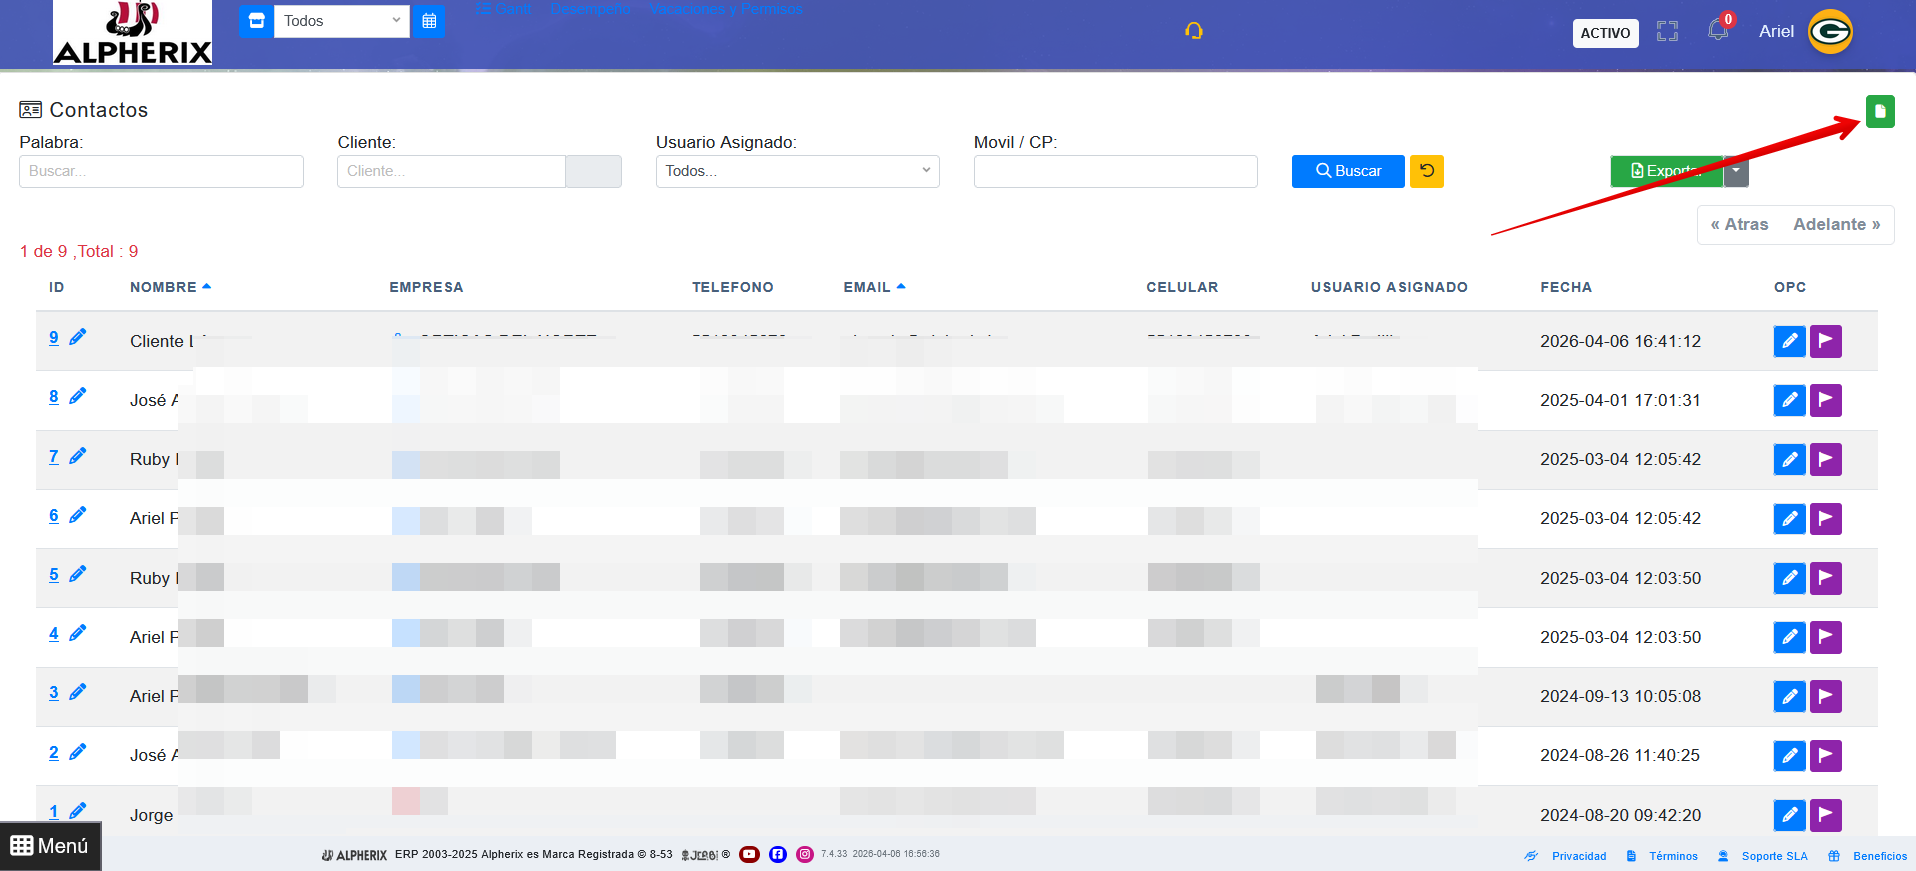Toggle the ACTIVO status button
The height and width of the screenshot is (871, 1916).
pyautogui.click(x=1605, y=33)
